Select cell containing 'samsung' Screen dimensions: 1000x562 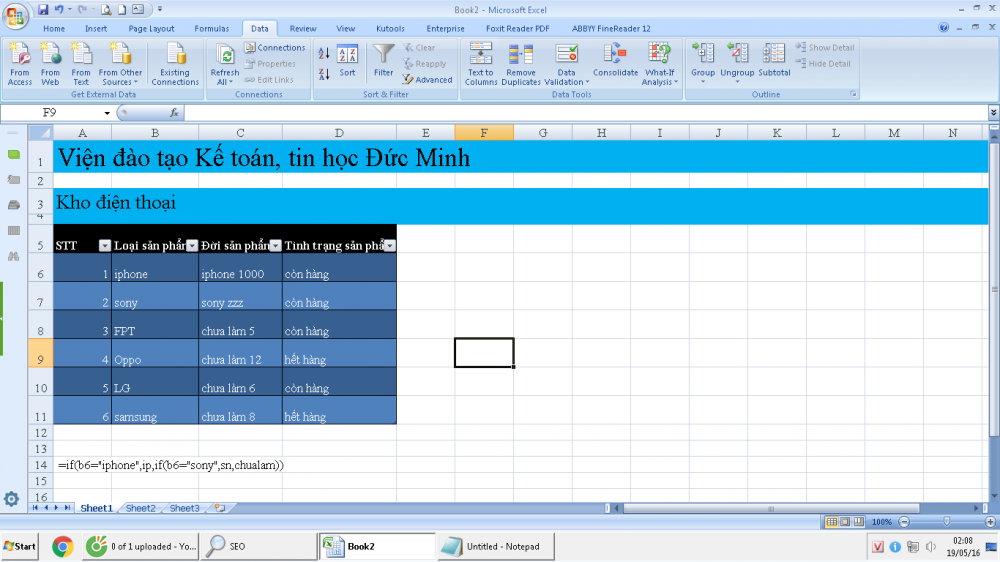click(x=155, y=410)
